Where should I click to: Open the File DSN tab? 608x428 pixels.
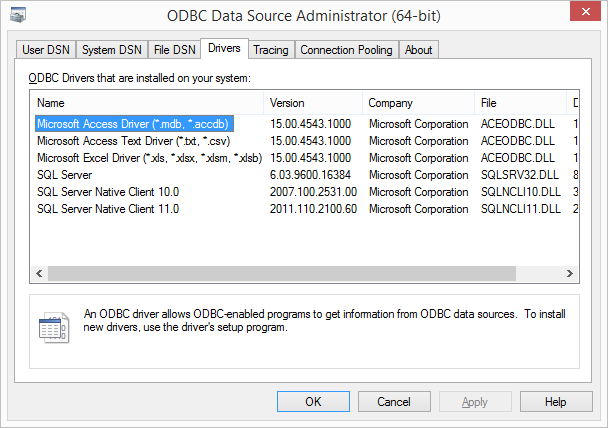tap(174, 50)
